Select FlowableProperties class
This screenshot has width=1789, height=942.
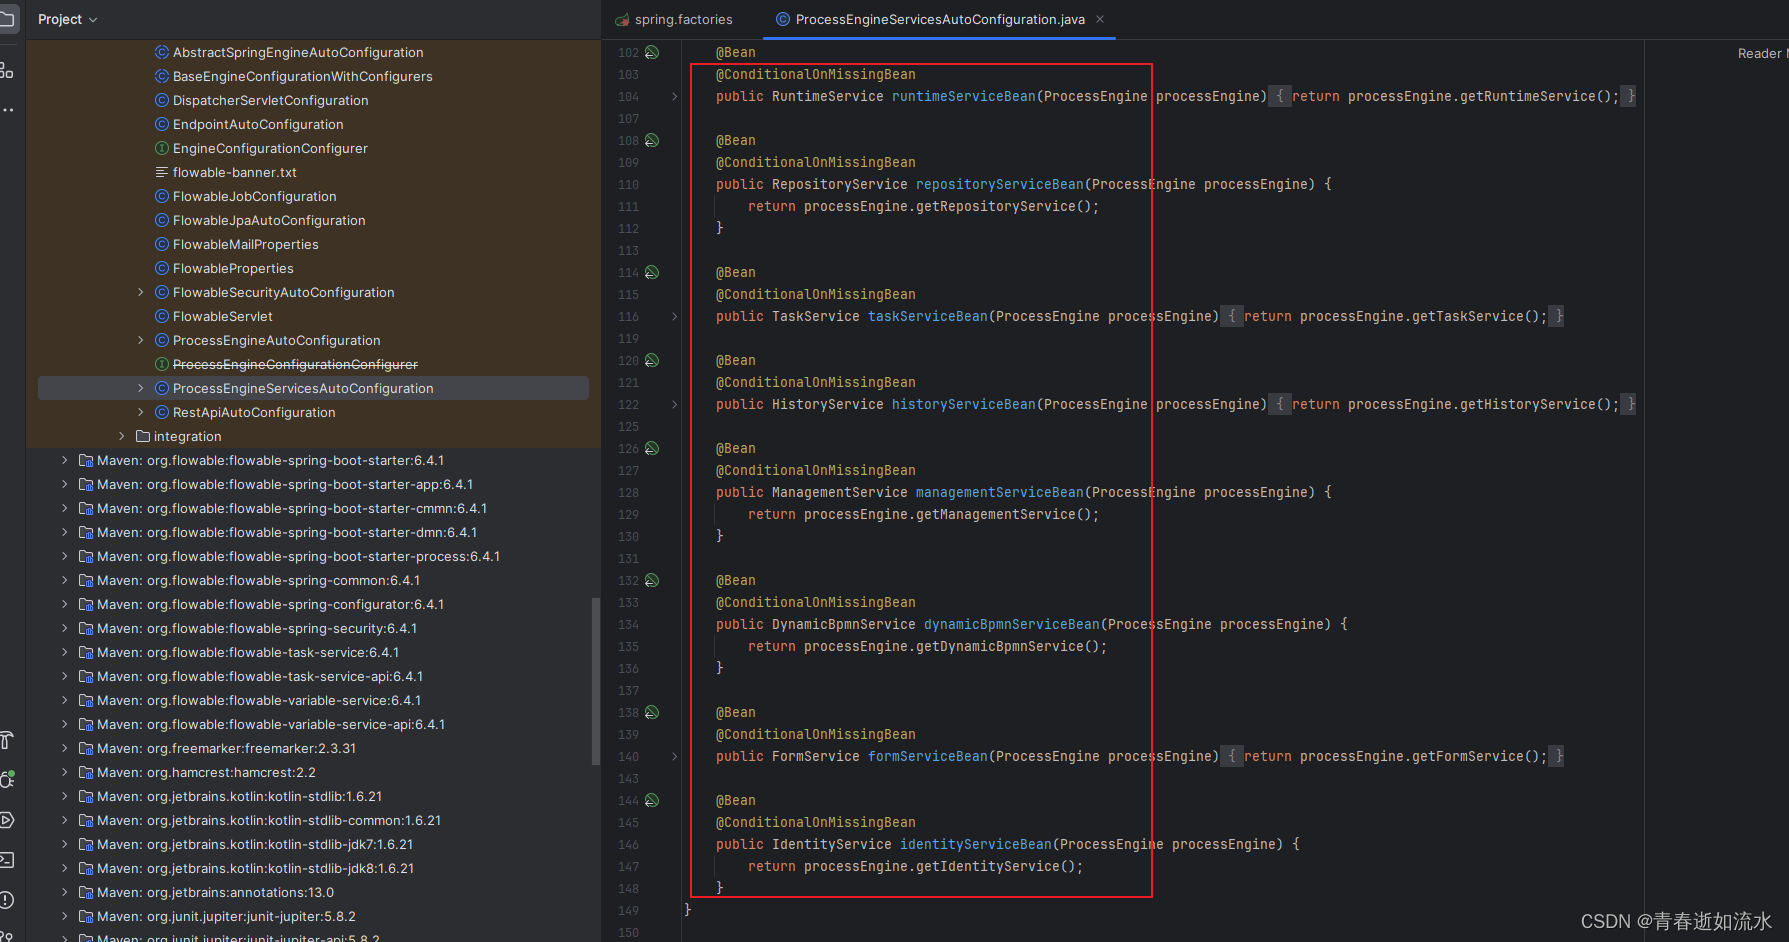click(x=233, y=268)
